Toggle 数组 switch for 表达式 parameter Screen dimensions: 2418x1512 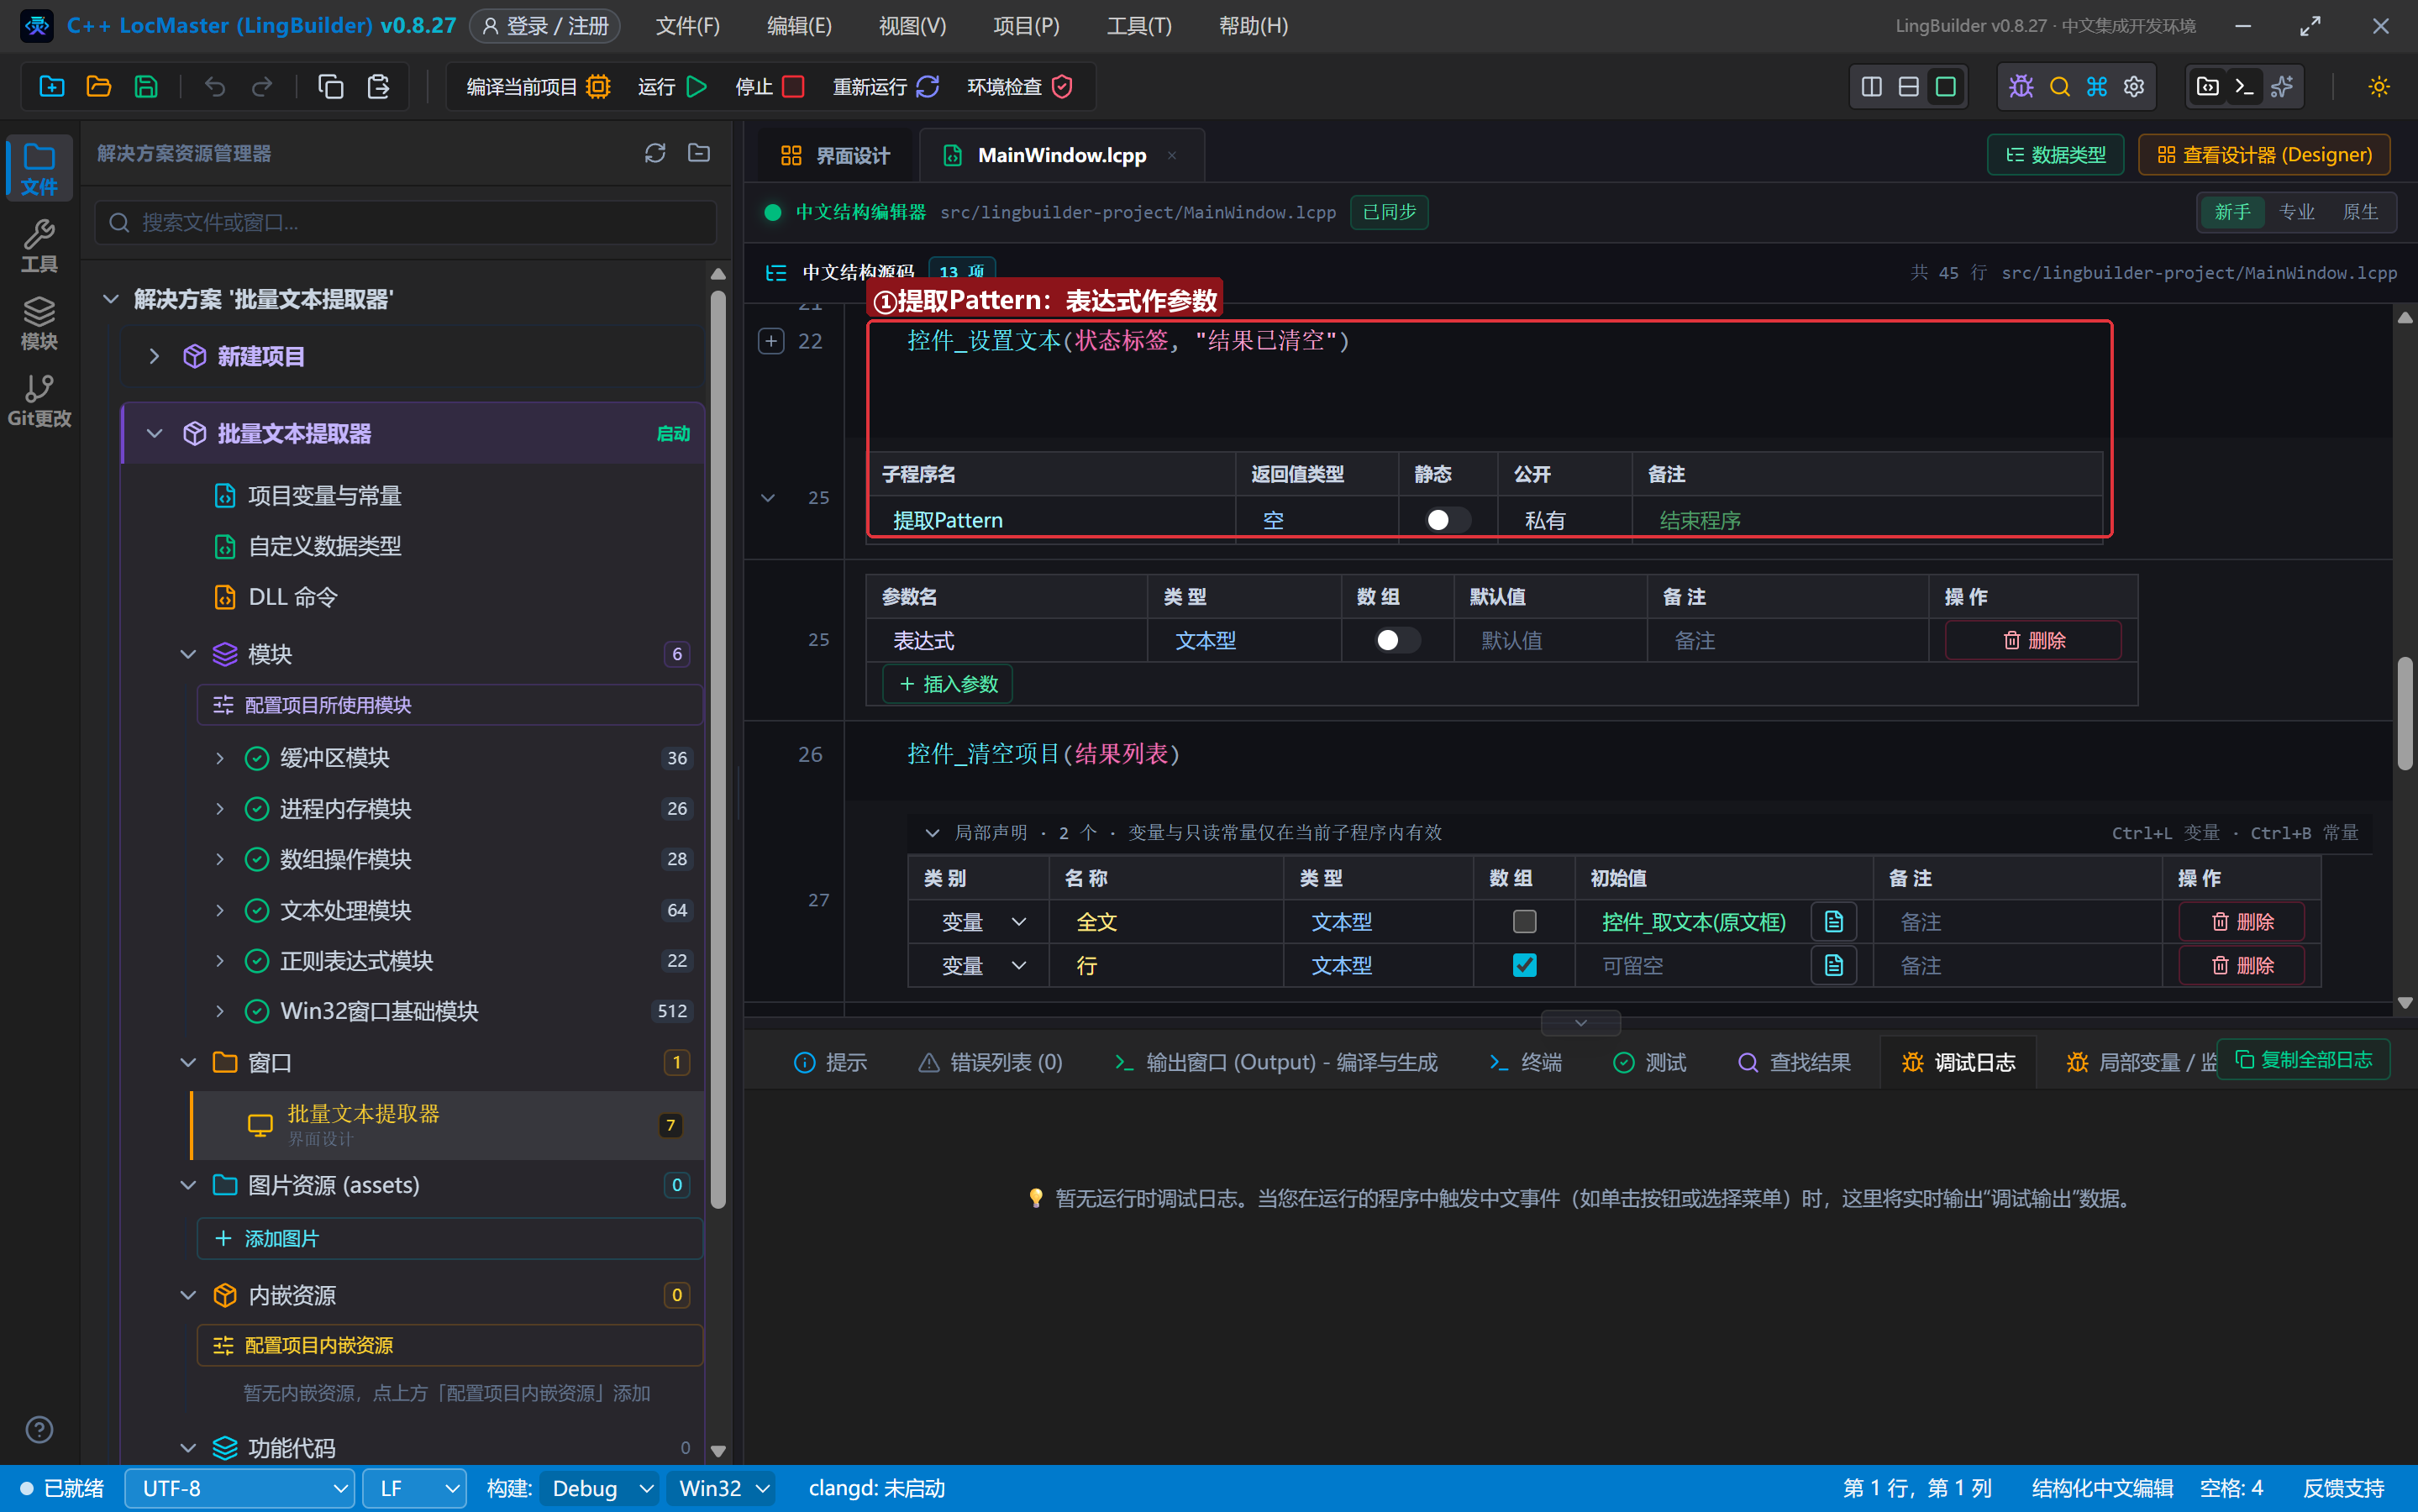pyautogui.click(x=1397, y=640)
